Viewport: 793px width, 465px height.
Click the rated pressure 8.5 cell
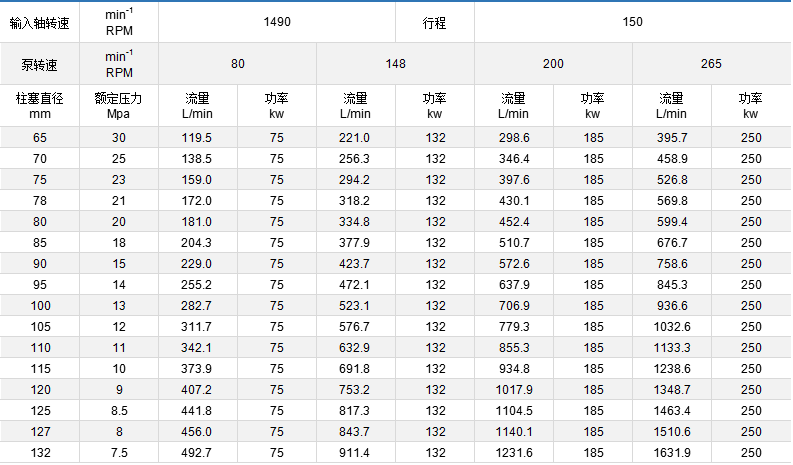119,411
